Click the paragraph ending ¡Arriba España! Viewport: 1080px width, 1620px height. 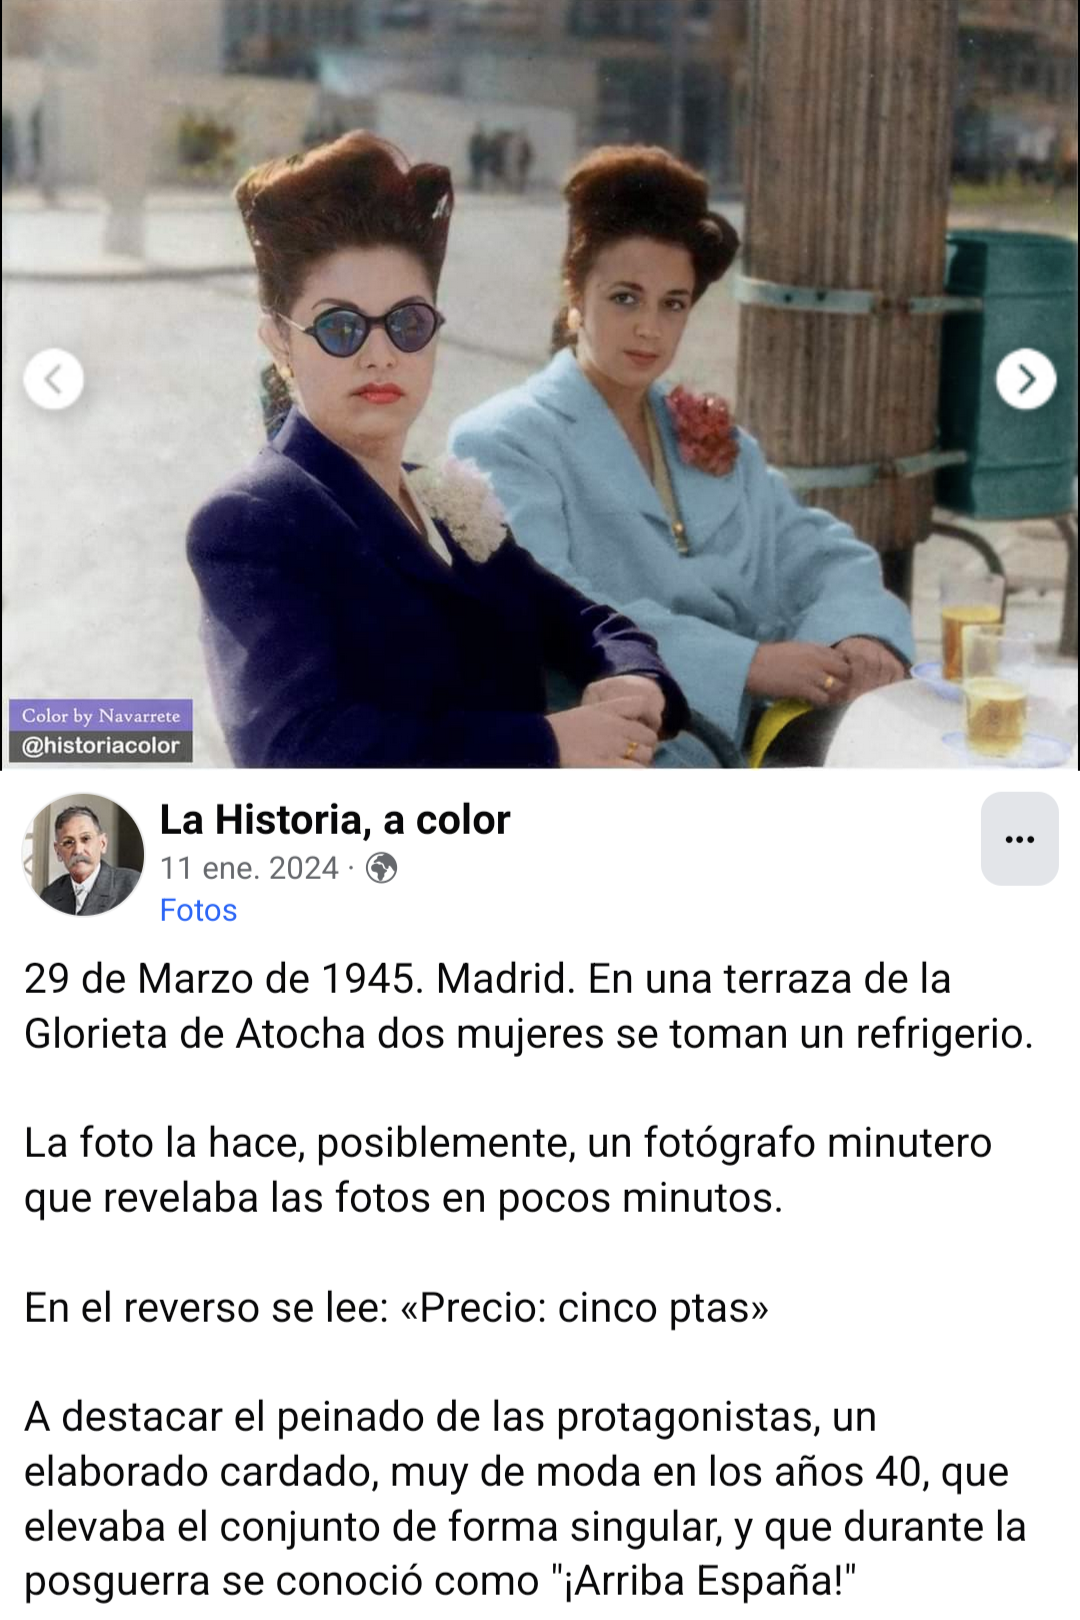pyautogui.click(x=525, y=1498)
